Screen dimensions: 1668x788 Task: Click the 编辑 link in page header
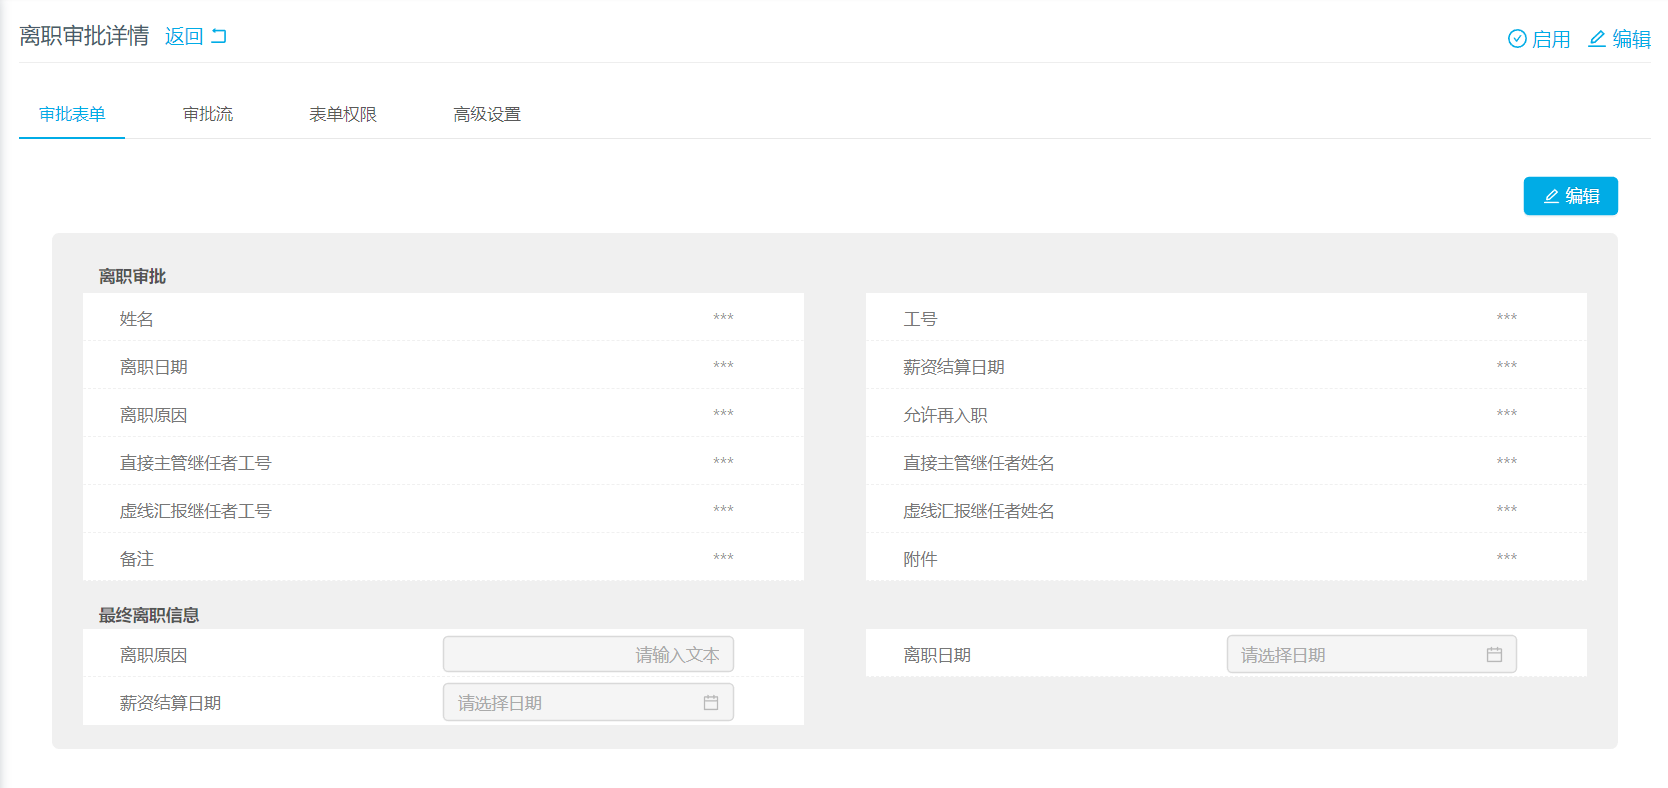(x=1630, y=39)
